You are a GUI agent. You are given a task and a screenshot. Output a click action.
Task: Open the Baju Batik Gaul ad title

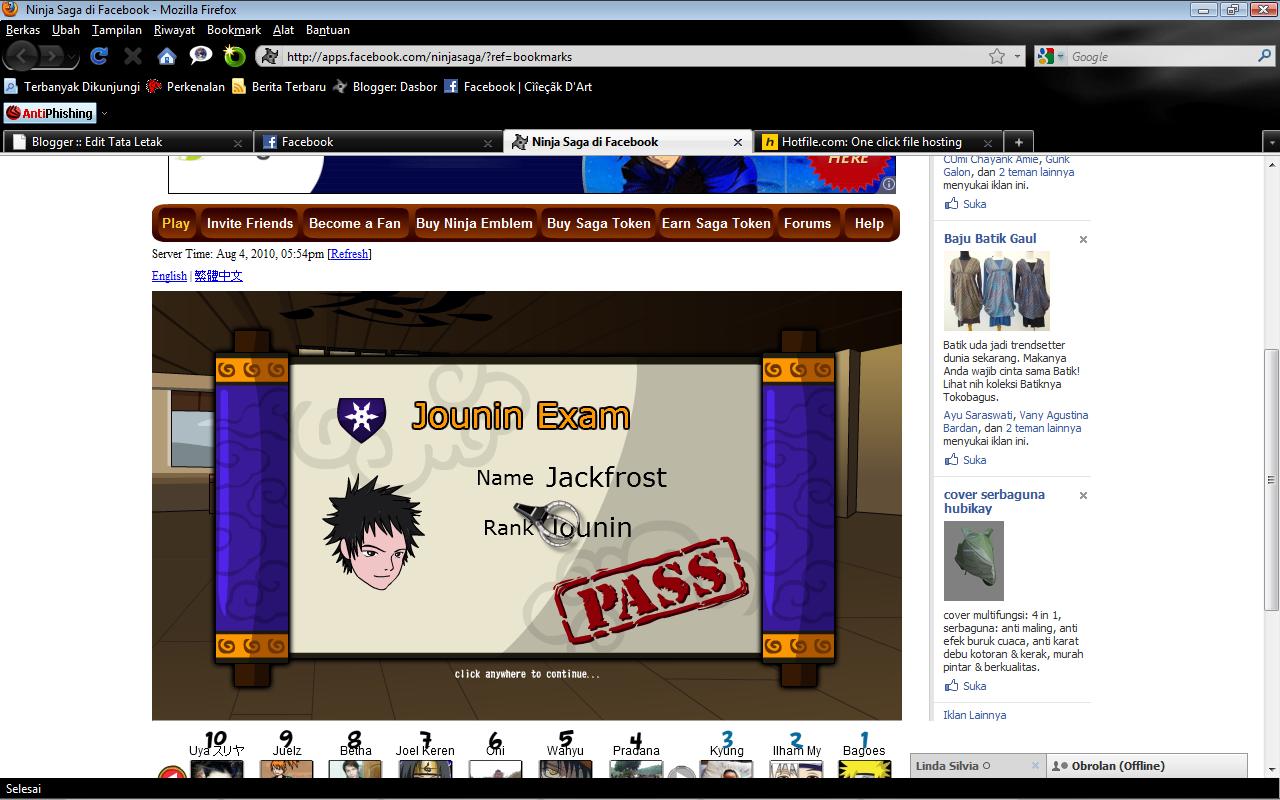(x=990, y=239)
